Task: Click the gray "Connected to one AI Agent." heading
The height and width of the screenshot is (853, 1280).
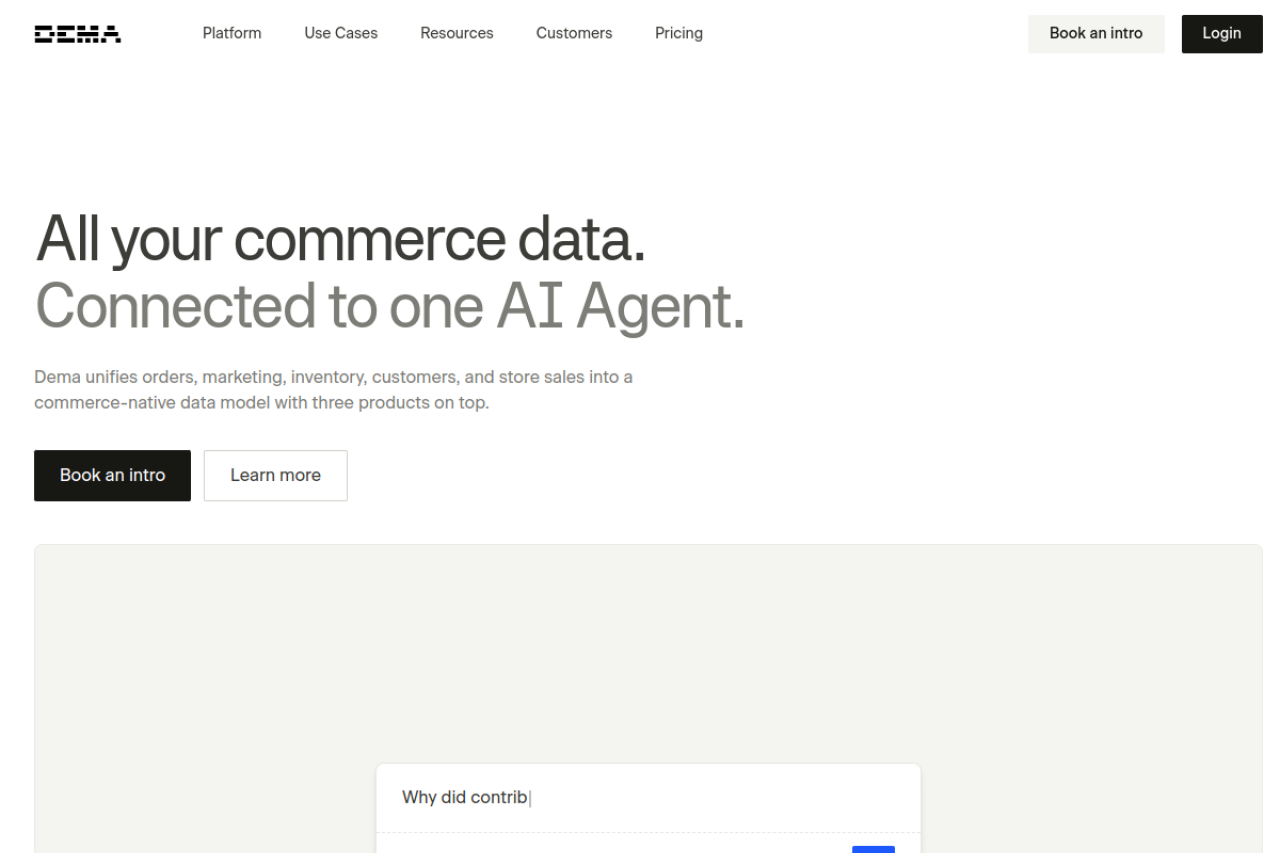Action: [390, 307]
